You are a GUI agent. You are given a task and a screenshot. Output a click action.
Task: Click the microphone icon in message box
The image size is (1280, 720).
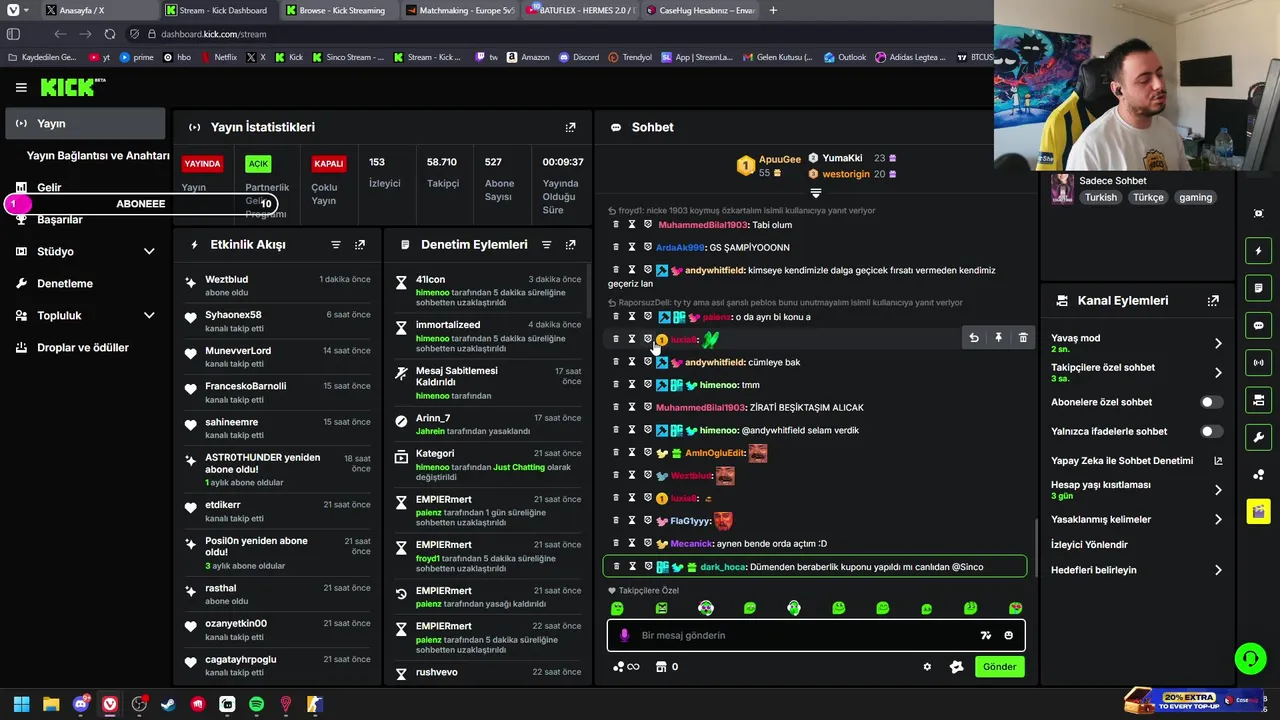click(625, 635)
